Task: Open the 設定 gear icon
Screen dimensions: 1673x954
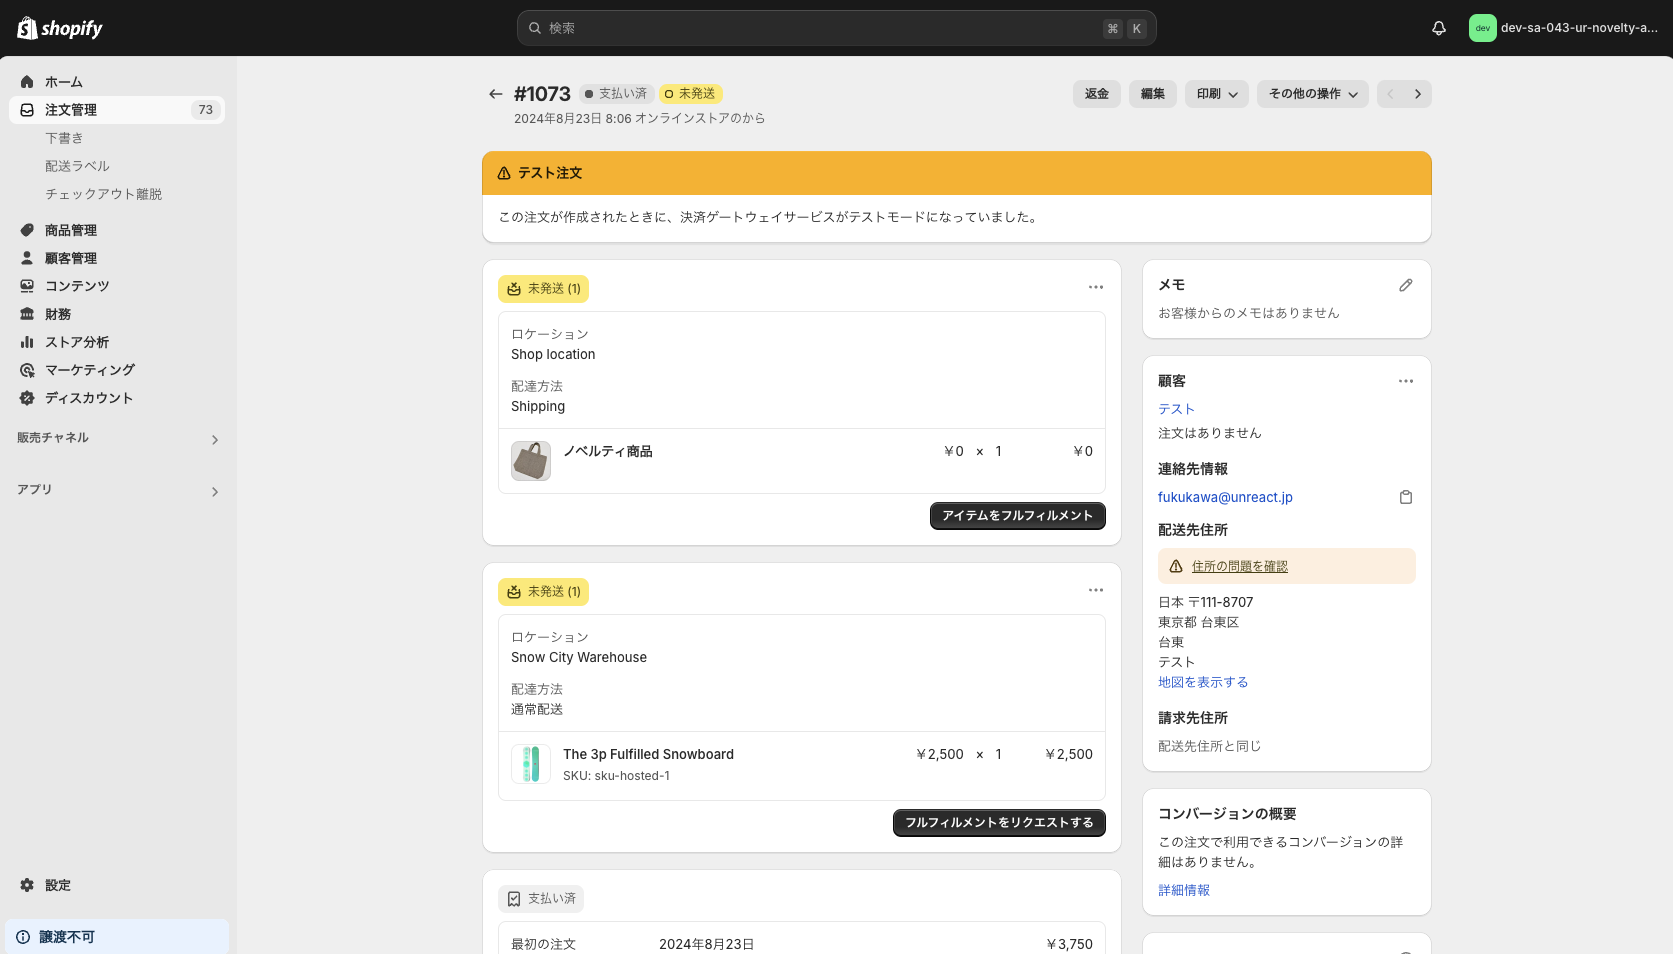Action: (27, 885)
